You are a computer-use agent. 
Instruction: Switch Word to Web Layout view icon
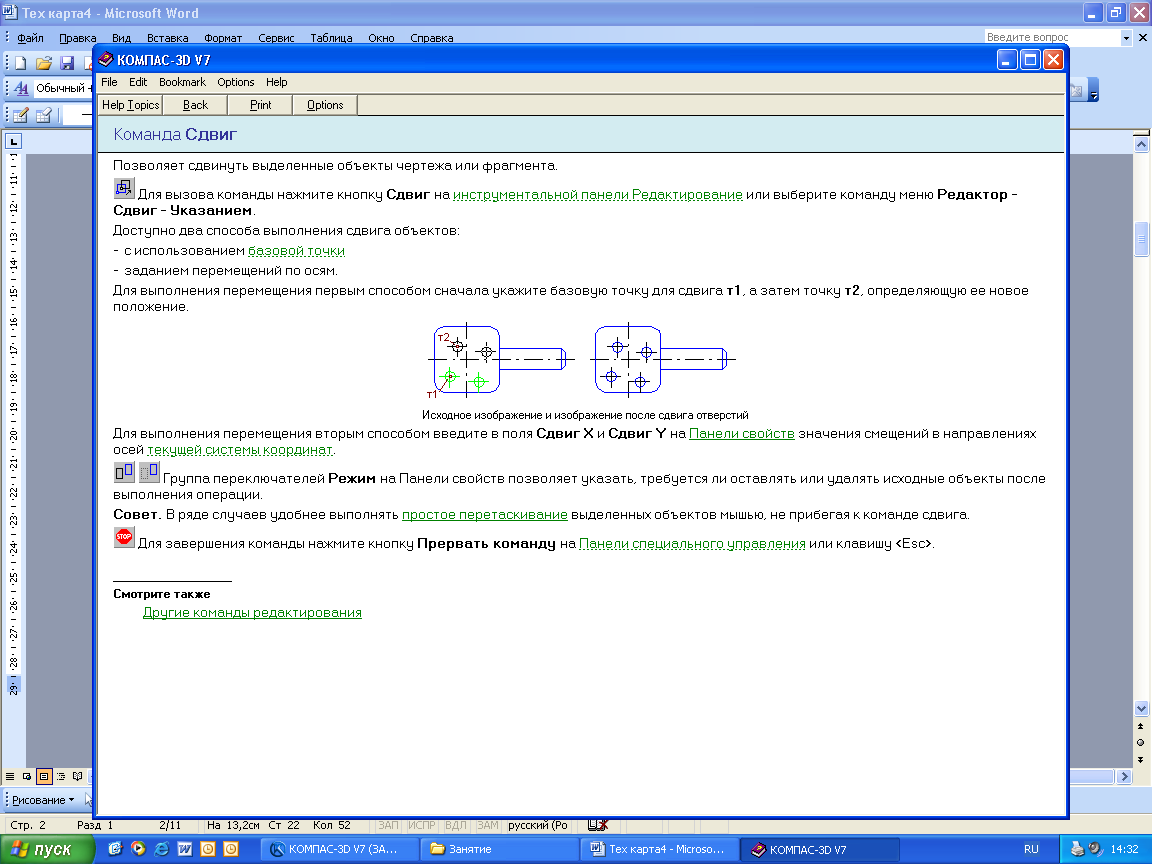coord(27,776)
